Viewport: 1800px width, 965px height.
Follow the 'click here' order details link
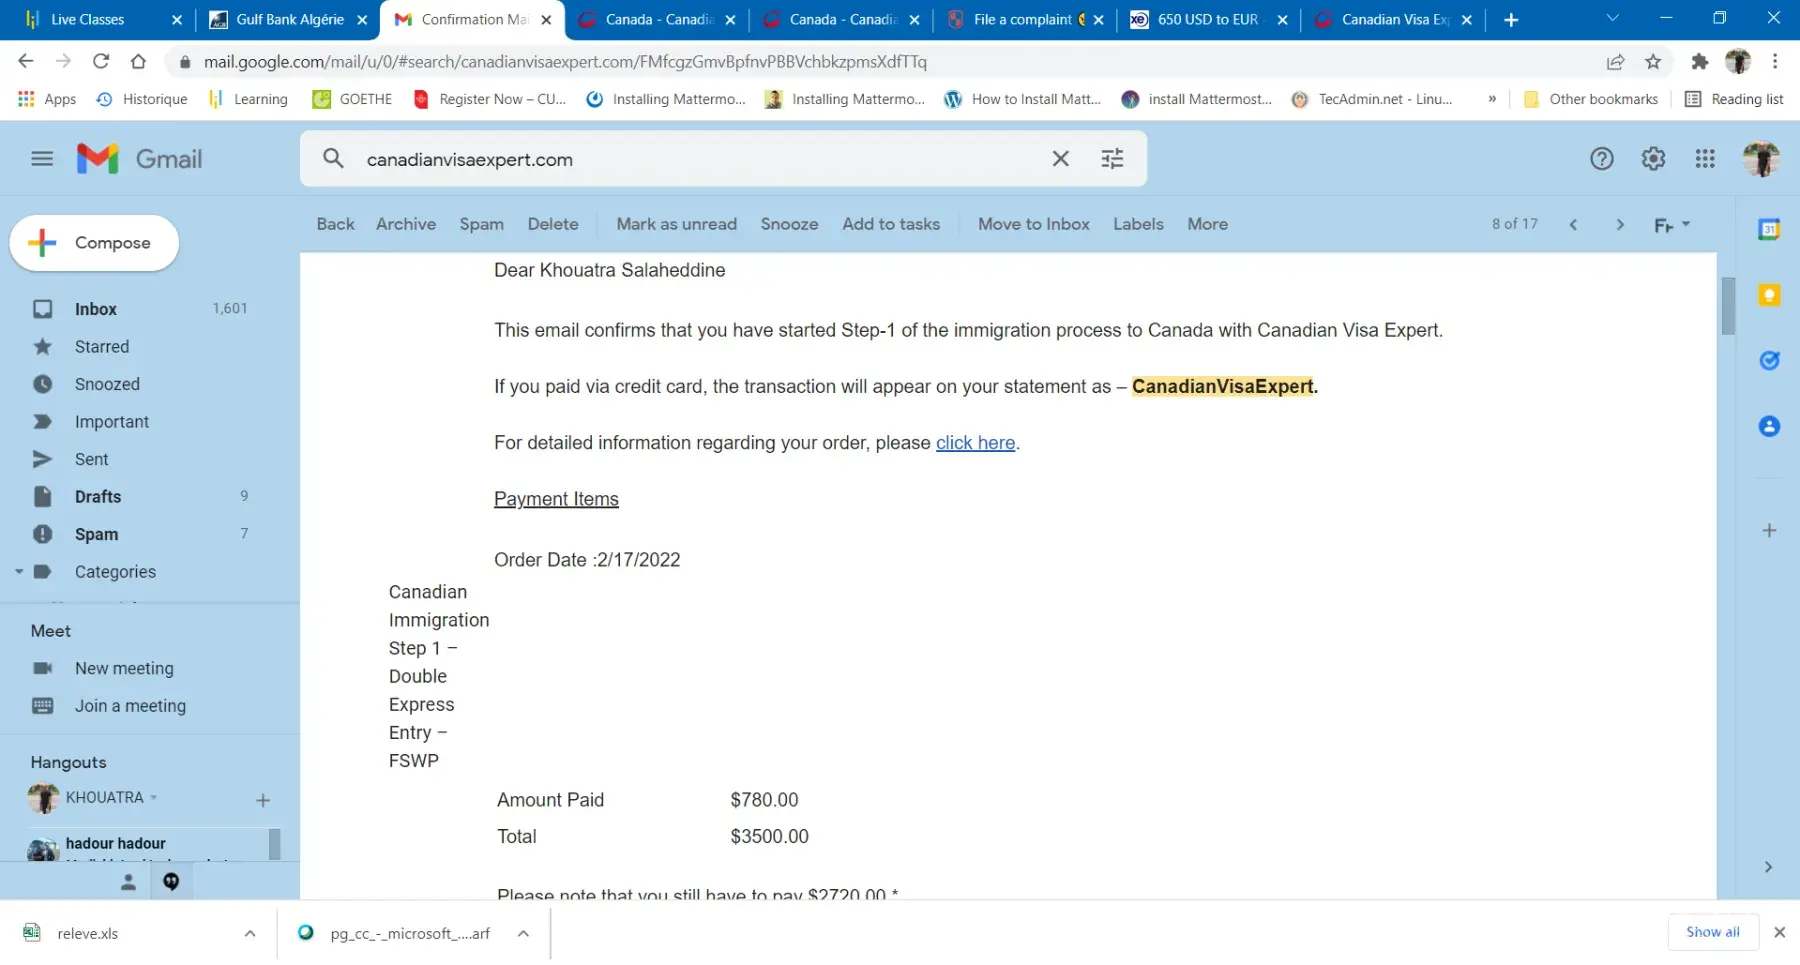[x=974, y=443]
